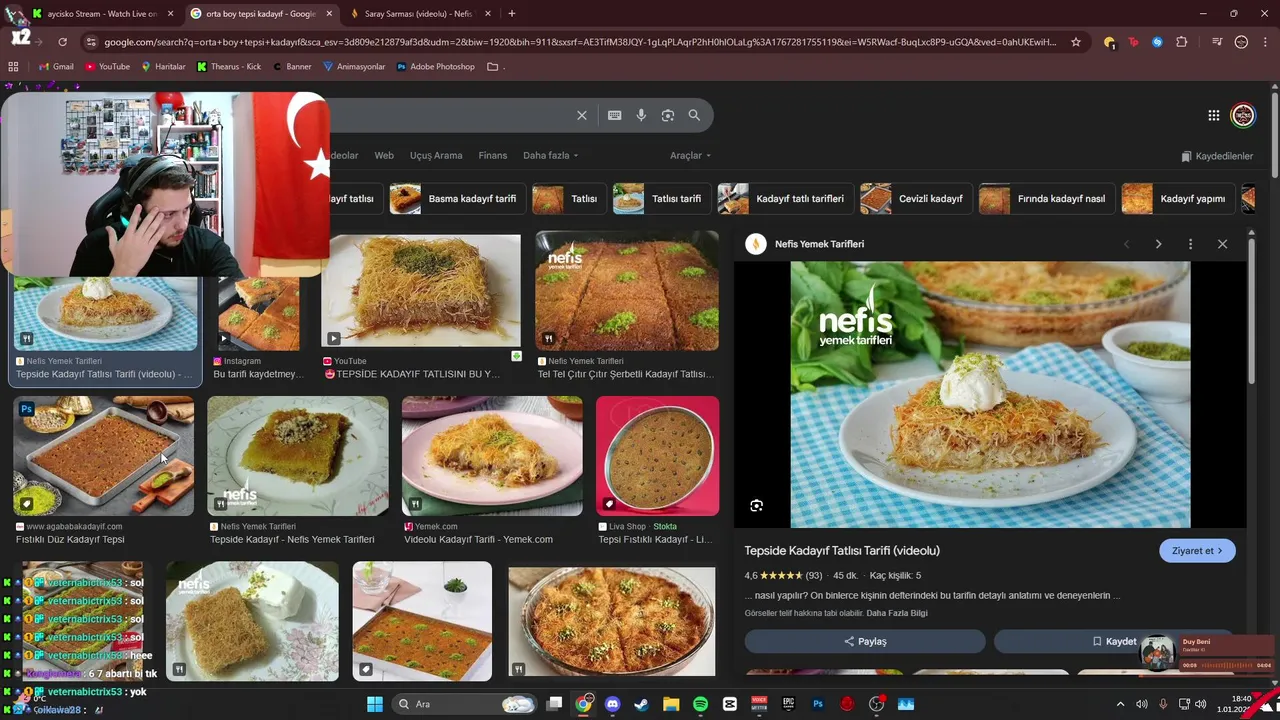Expand the Araçlar tools dropdown
The image size is (1280, 720).
690,156
